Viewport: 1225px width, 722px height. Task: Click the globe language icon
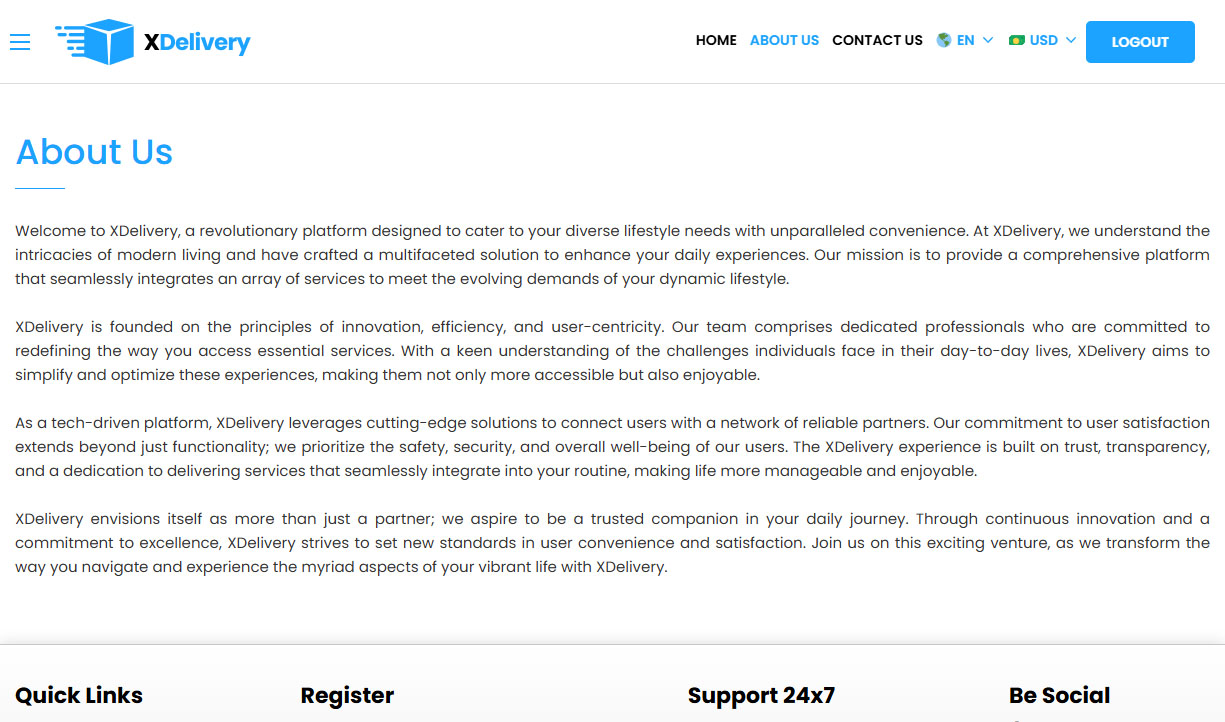point(943,40)
